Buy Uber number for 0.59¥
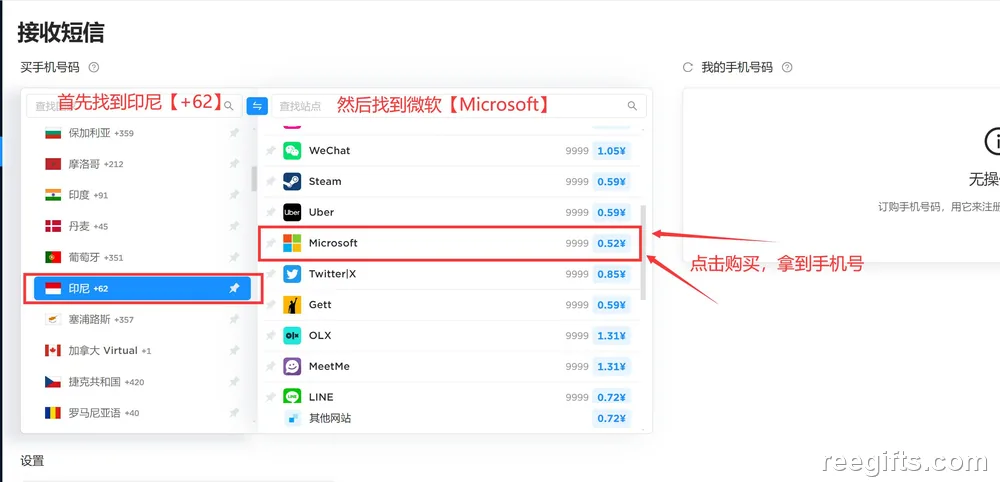Image resolution: width=1000 pixels, height=482 pixels. [611, 212]
